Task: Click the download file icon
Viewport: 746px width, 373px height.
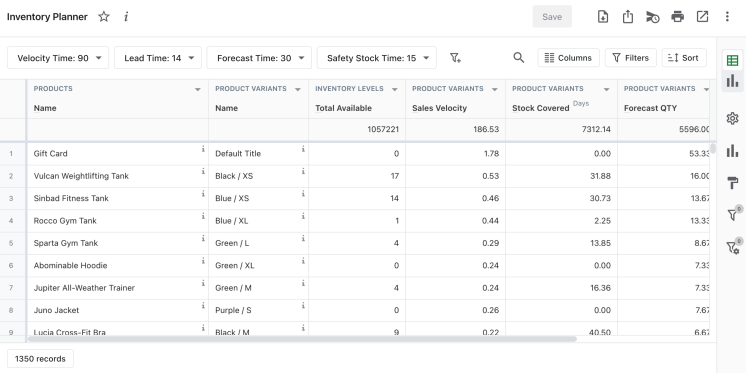Action: pyautogui.click(x=603, y=17)
